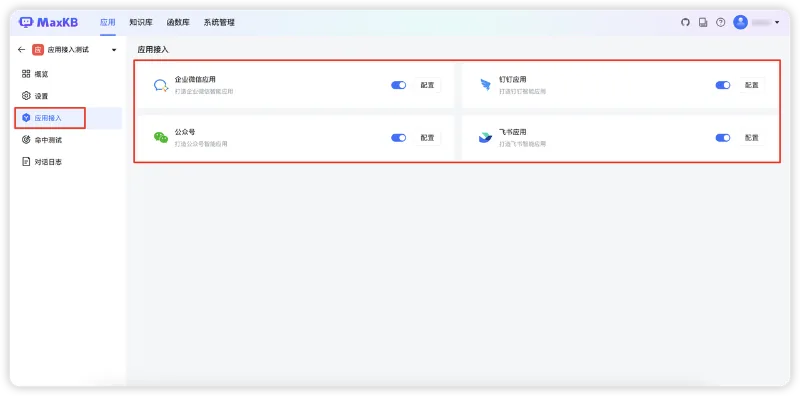This screenshot has width=800, height=396.
Task: Click the 概览 grid icon
Action: (x=26, y=74)
